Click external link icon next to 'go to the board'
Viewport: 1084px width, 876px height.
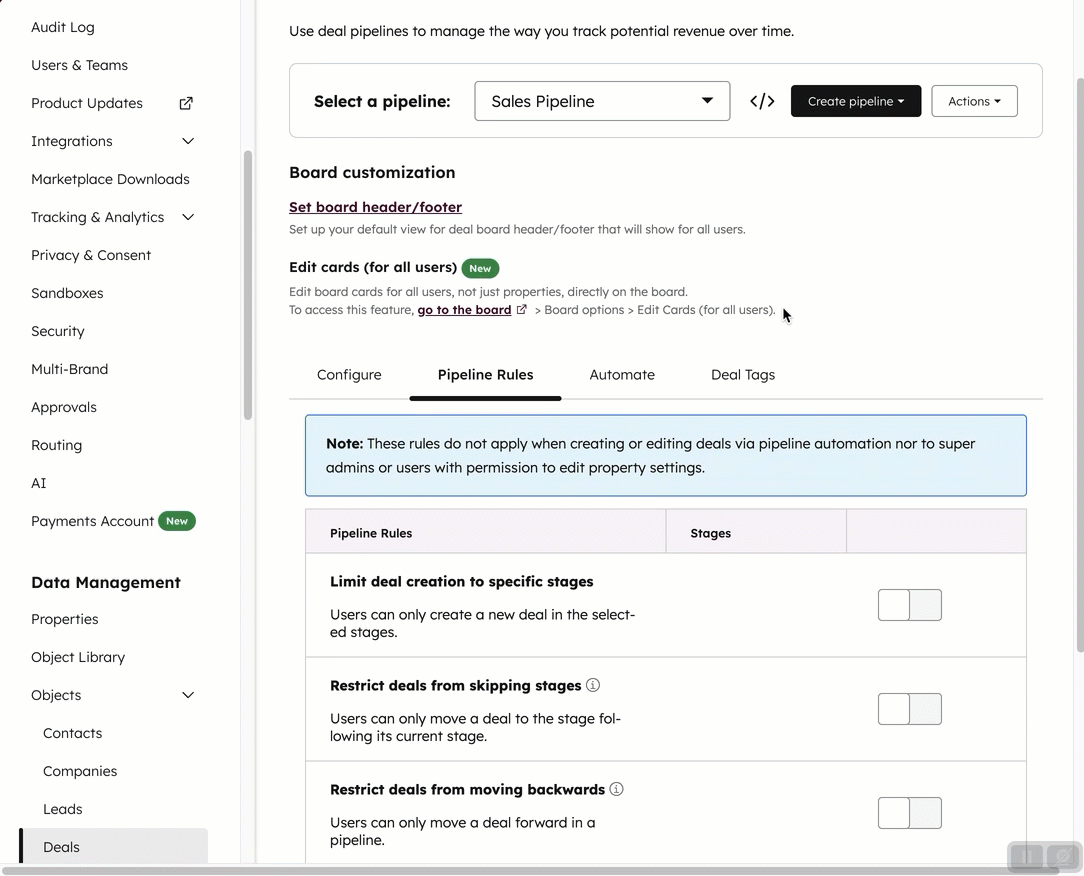point(522,310)
